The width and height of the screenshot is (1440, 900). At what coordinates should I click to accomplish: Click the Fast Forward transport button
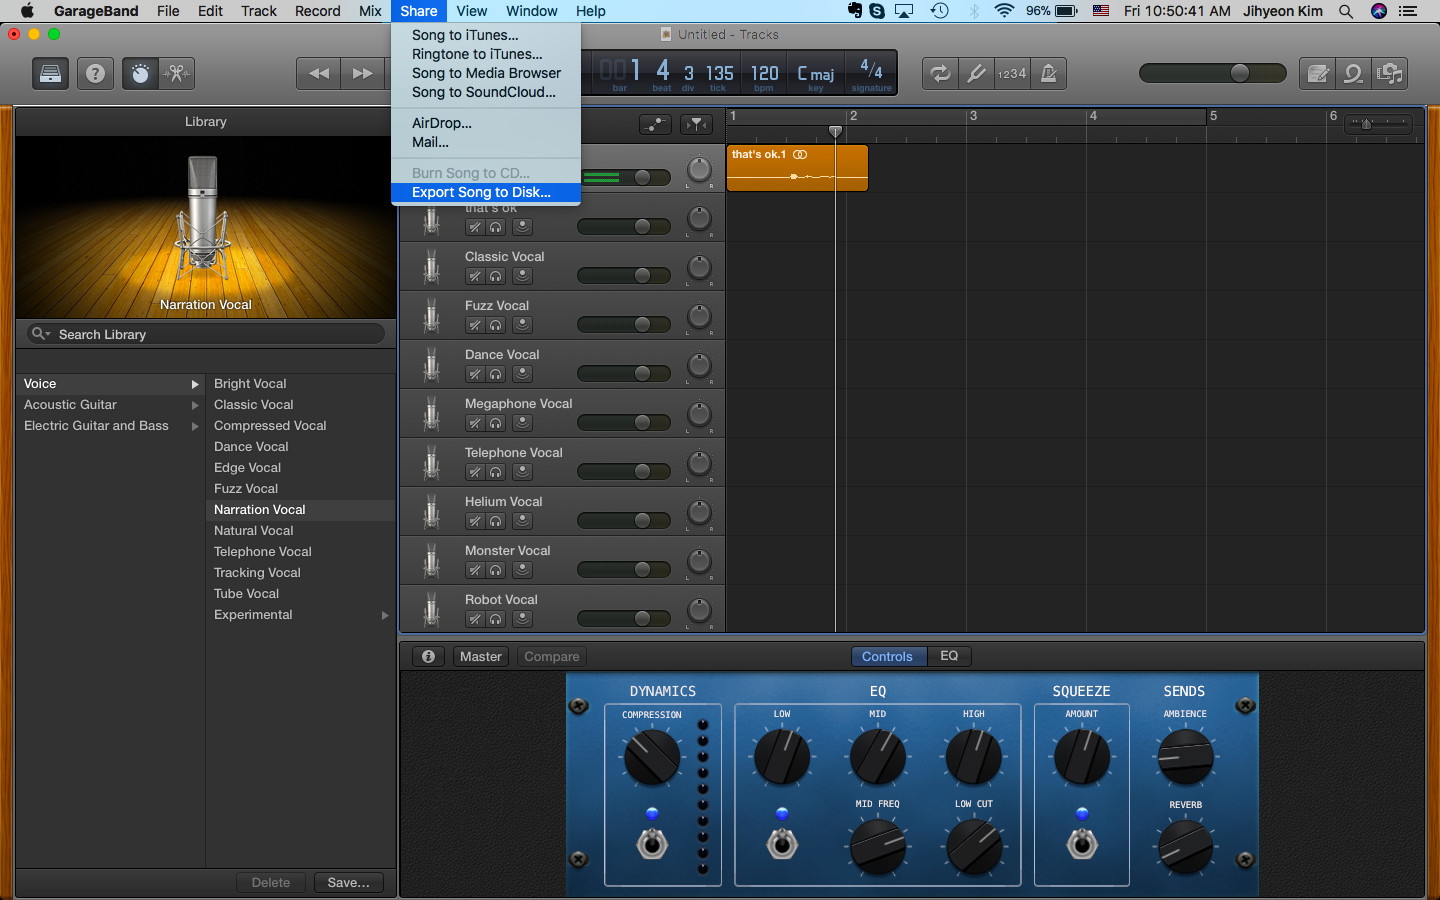coord(363,74)
